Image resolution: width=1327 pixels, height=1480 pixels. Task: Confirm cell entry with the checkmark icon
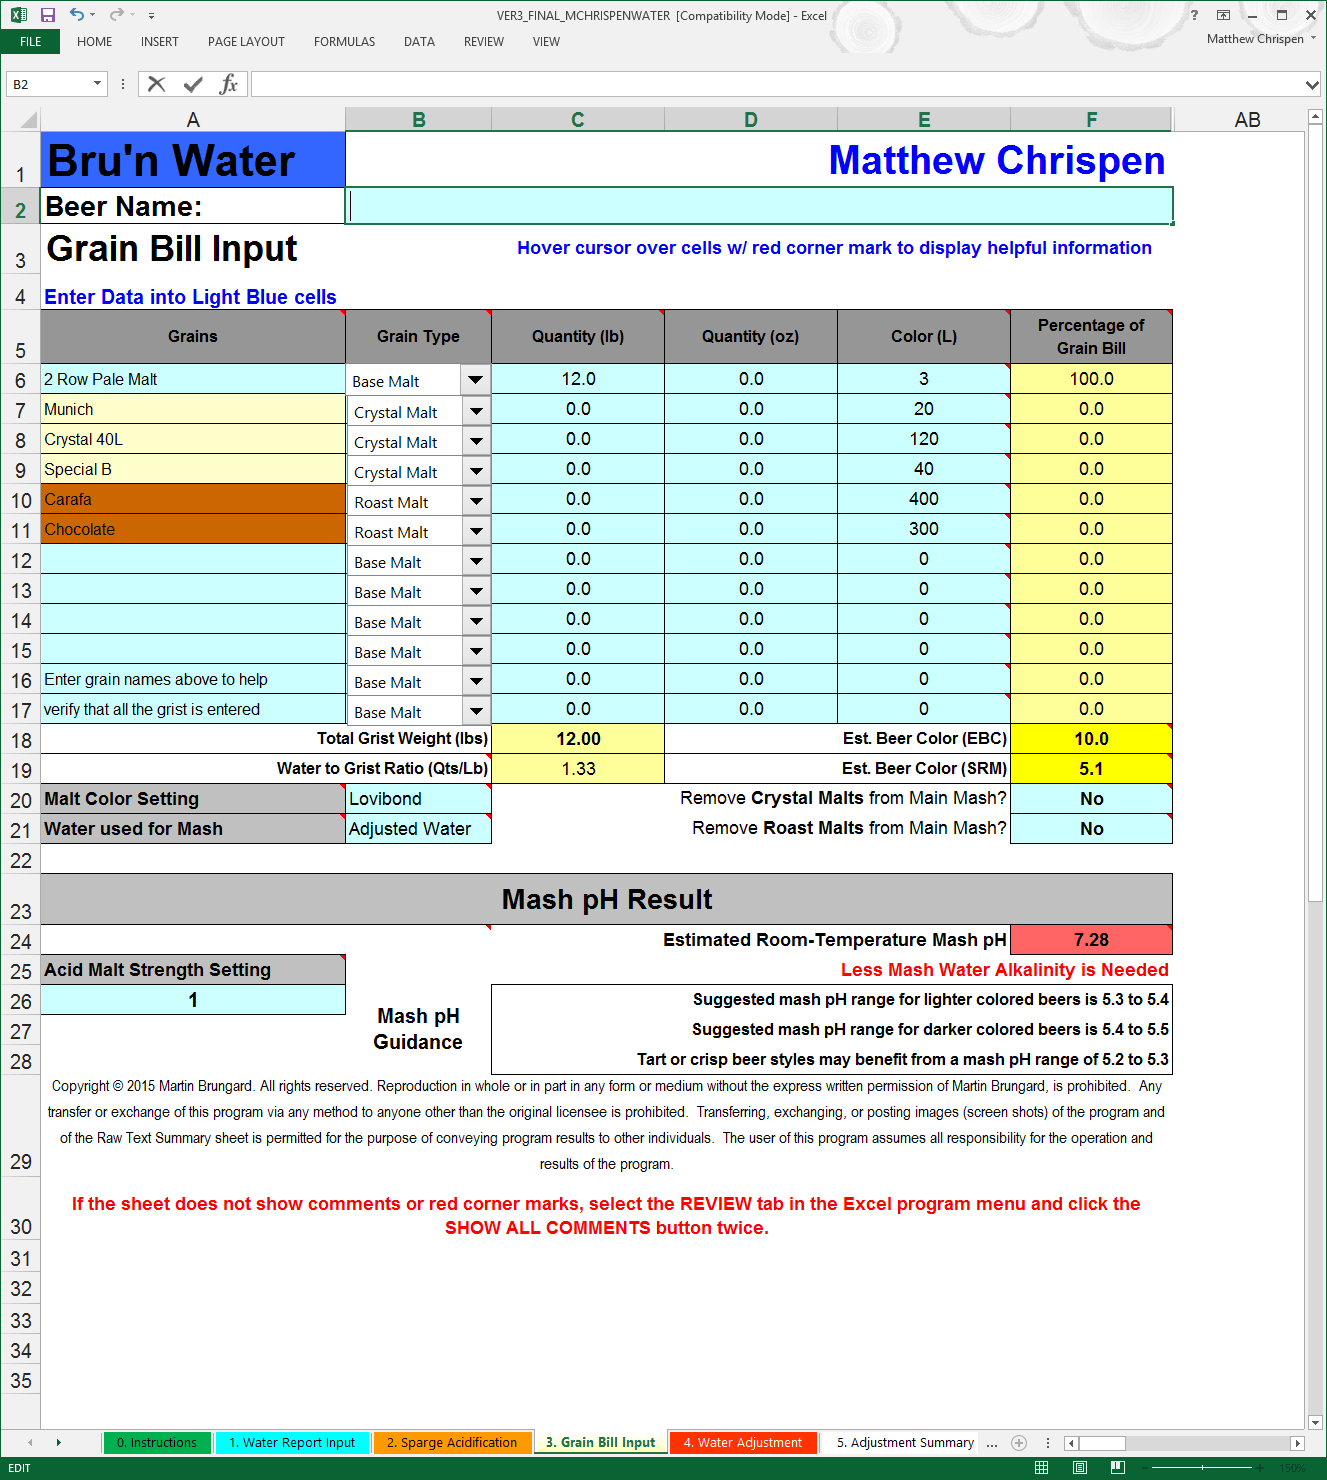[192, 84]
